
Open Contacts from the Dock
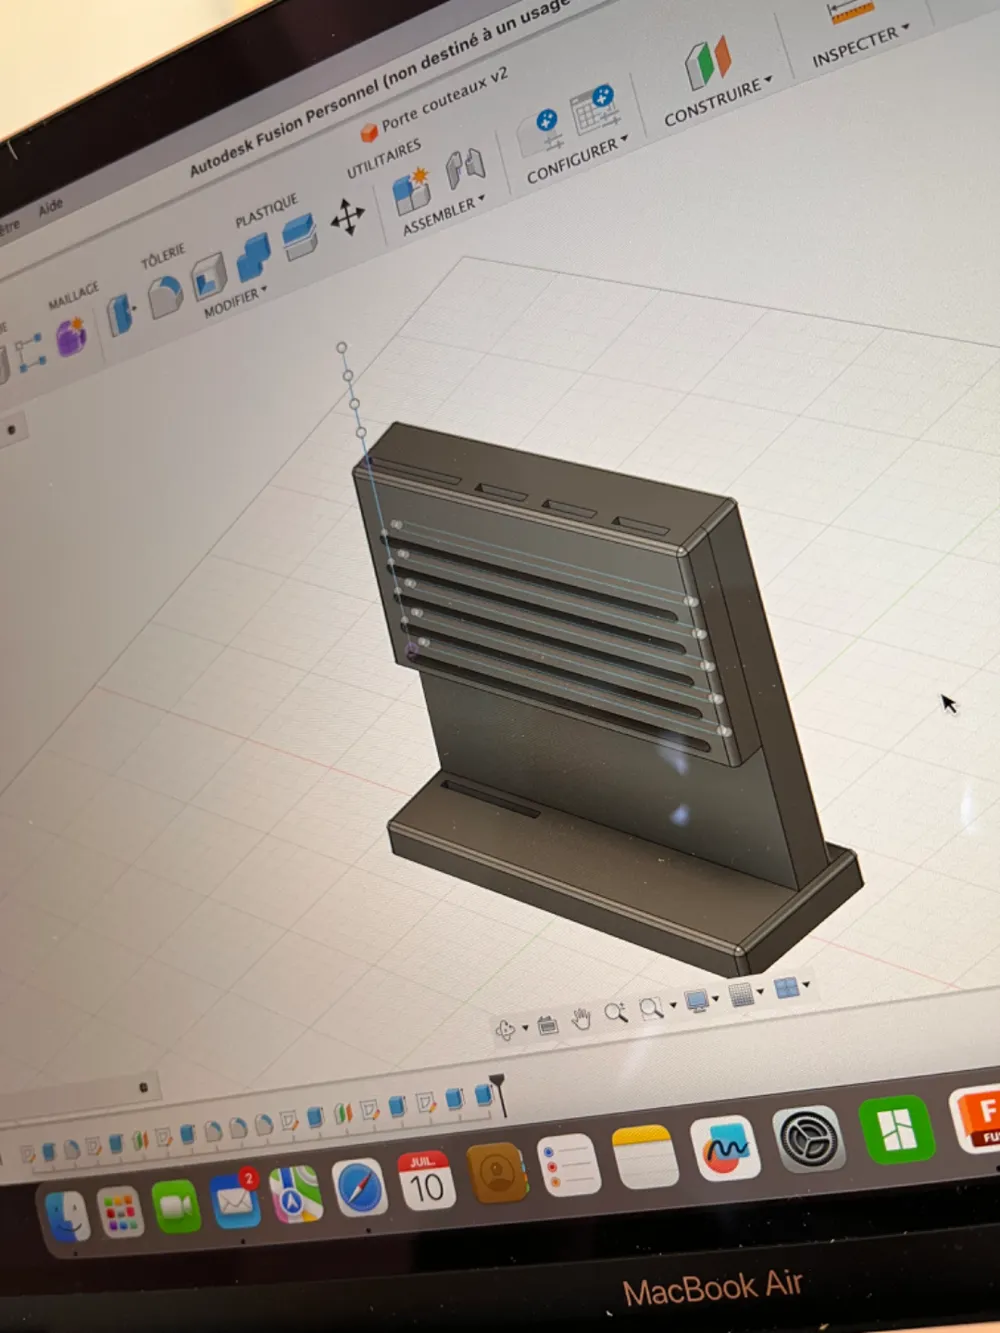click(497, 1174)
